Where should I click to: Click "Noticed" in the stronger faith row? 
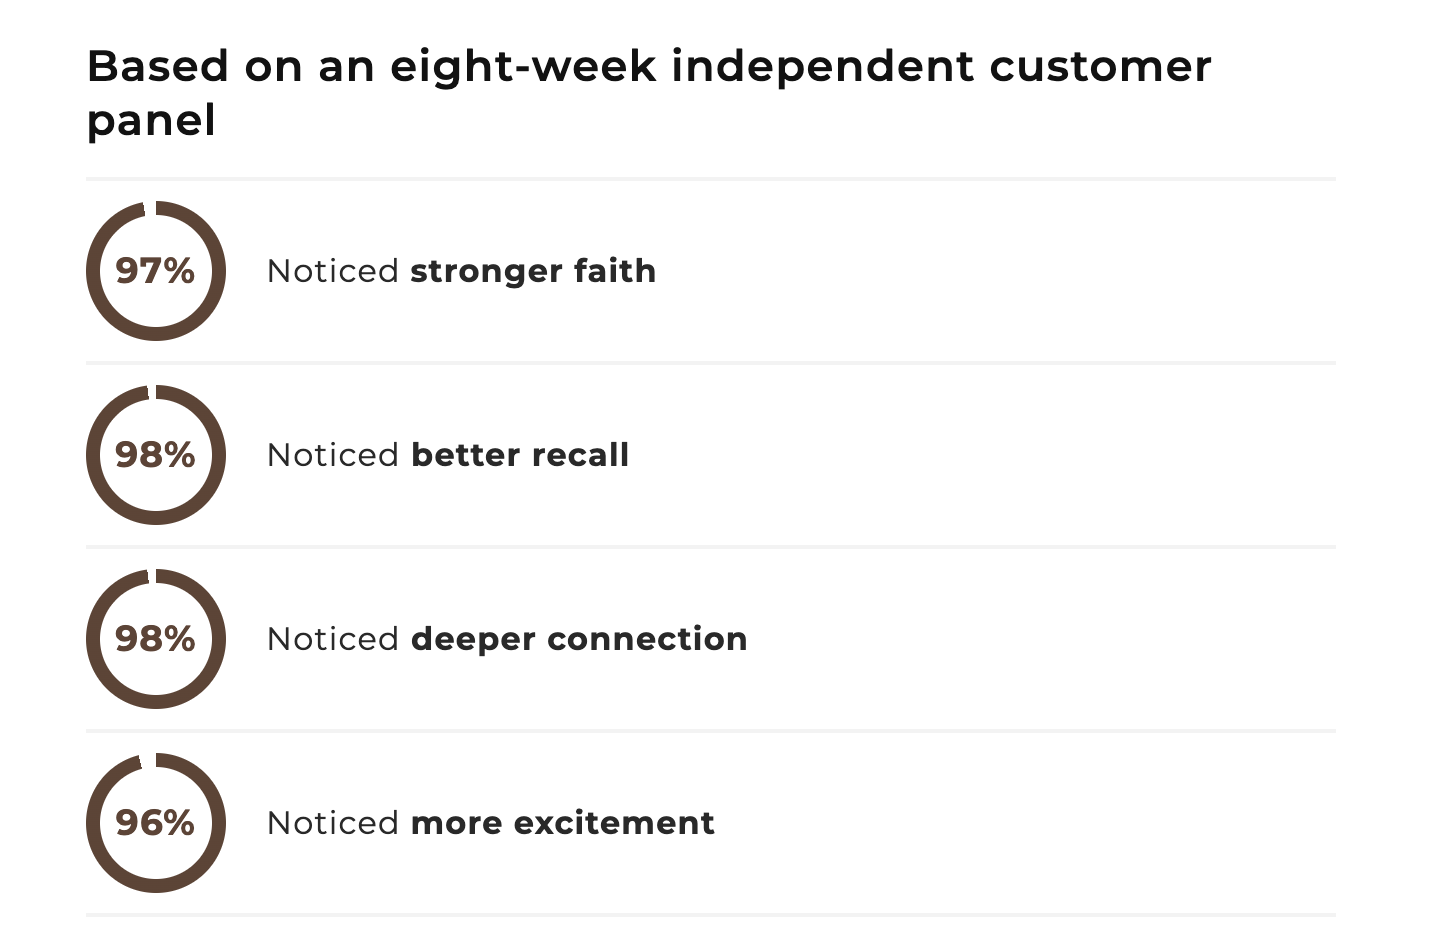[x=333, y=271]
